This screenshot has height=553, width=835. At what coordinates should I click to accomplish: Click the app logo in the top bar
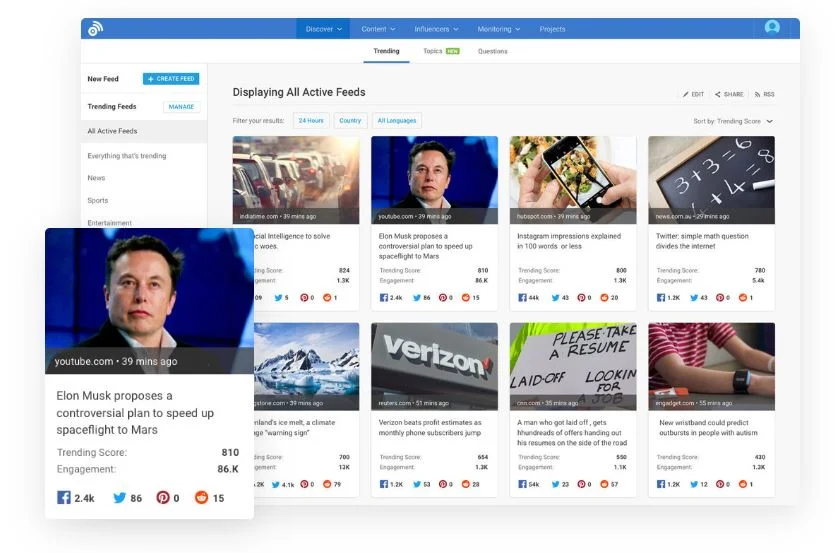coord(95,28)
